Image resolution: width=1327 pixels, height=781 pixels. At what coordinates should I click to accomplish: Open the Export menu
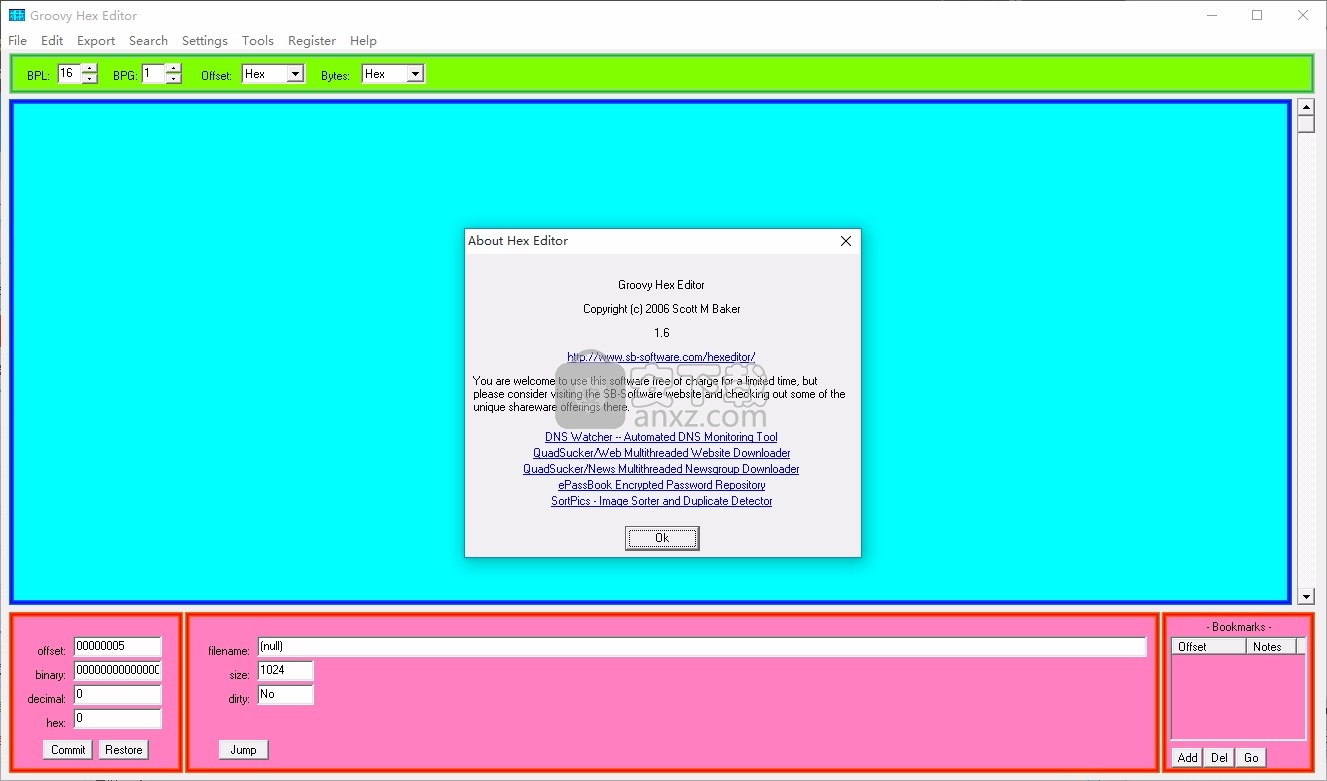click(96, 41)
